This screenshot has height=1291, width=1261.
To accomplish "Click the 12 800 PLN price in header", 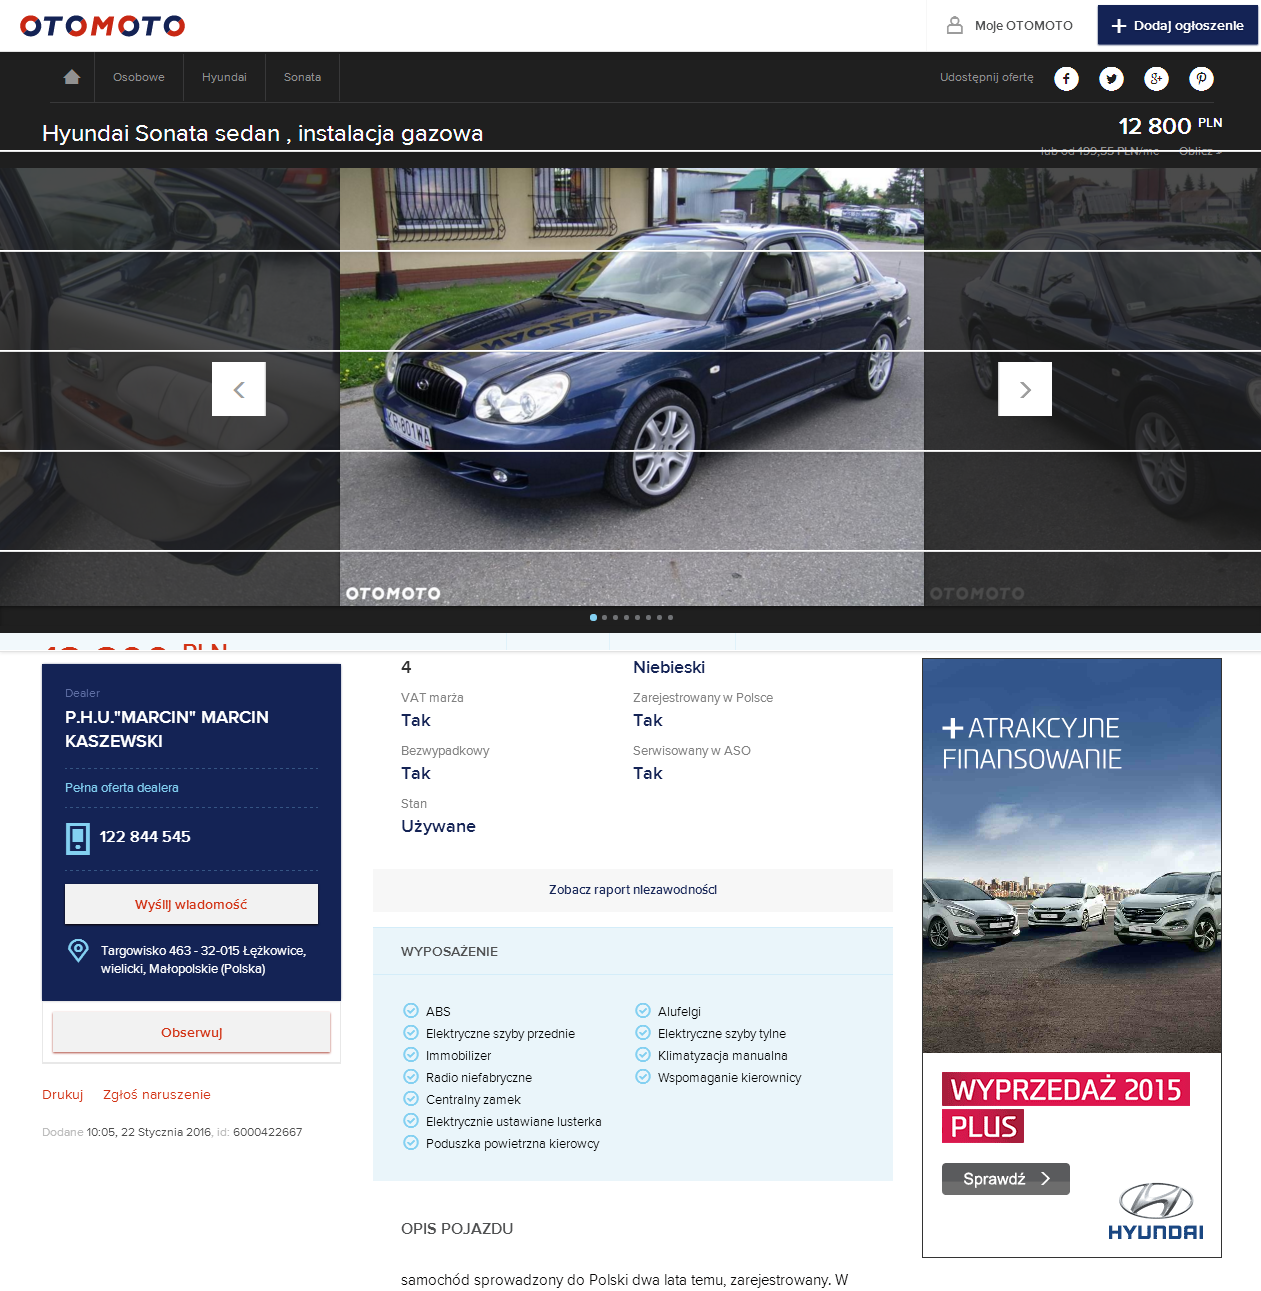I will tap(1170, 126).
